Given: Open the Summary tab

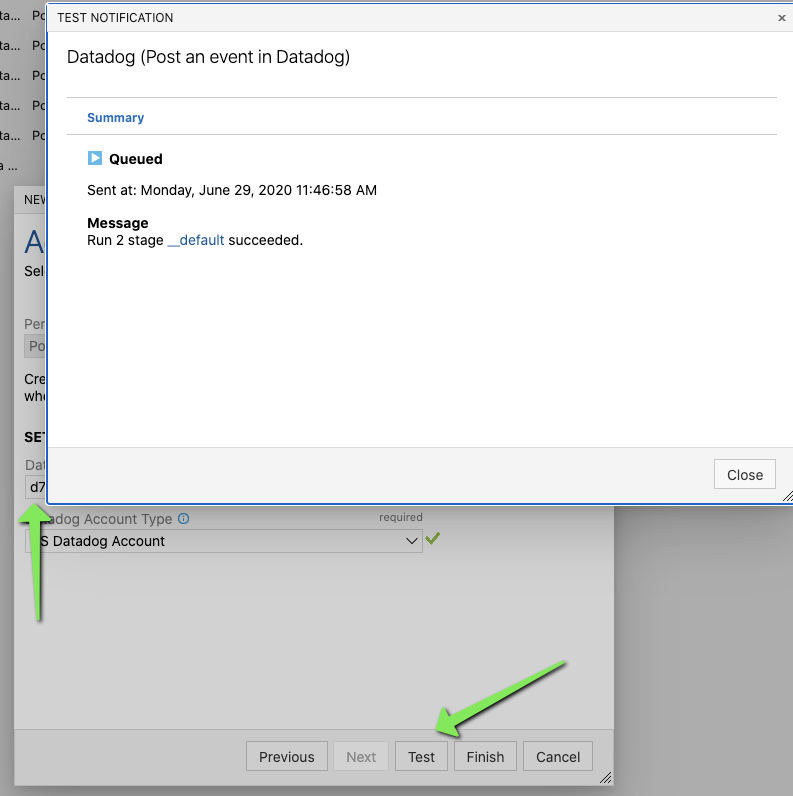Looking at the screenshot, I should pyautogui.click(x=115, y=118).
